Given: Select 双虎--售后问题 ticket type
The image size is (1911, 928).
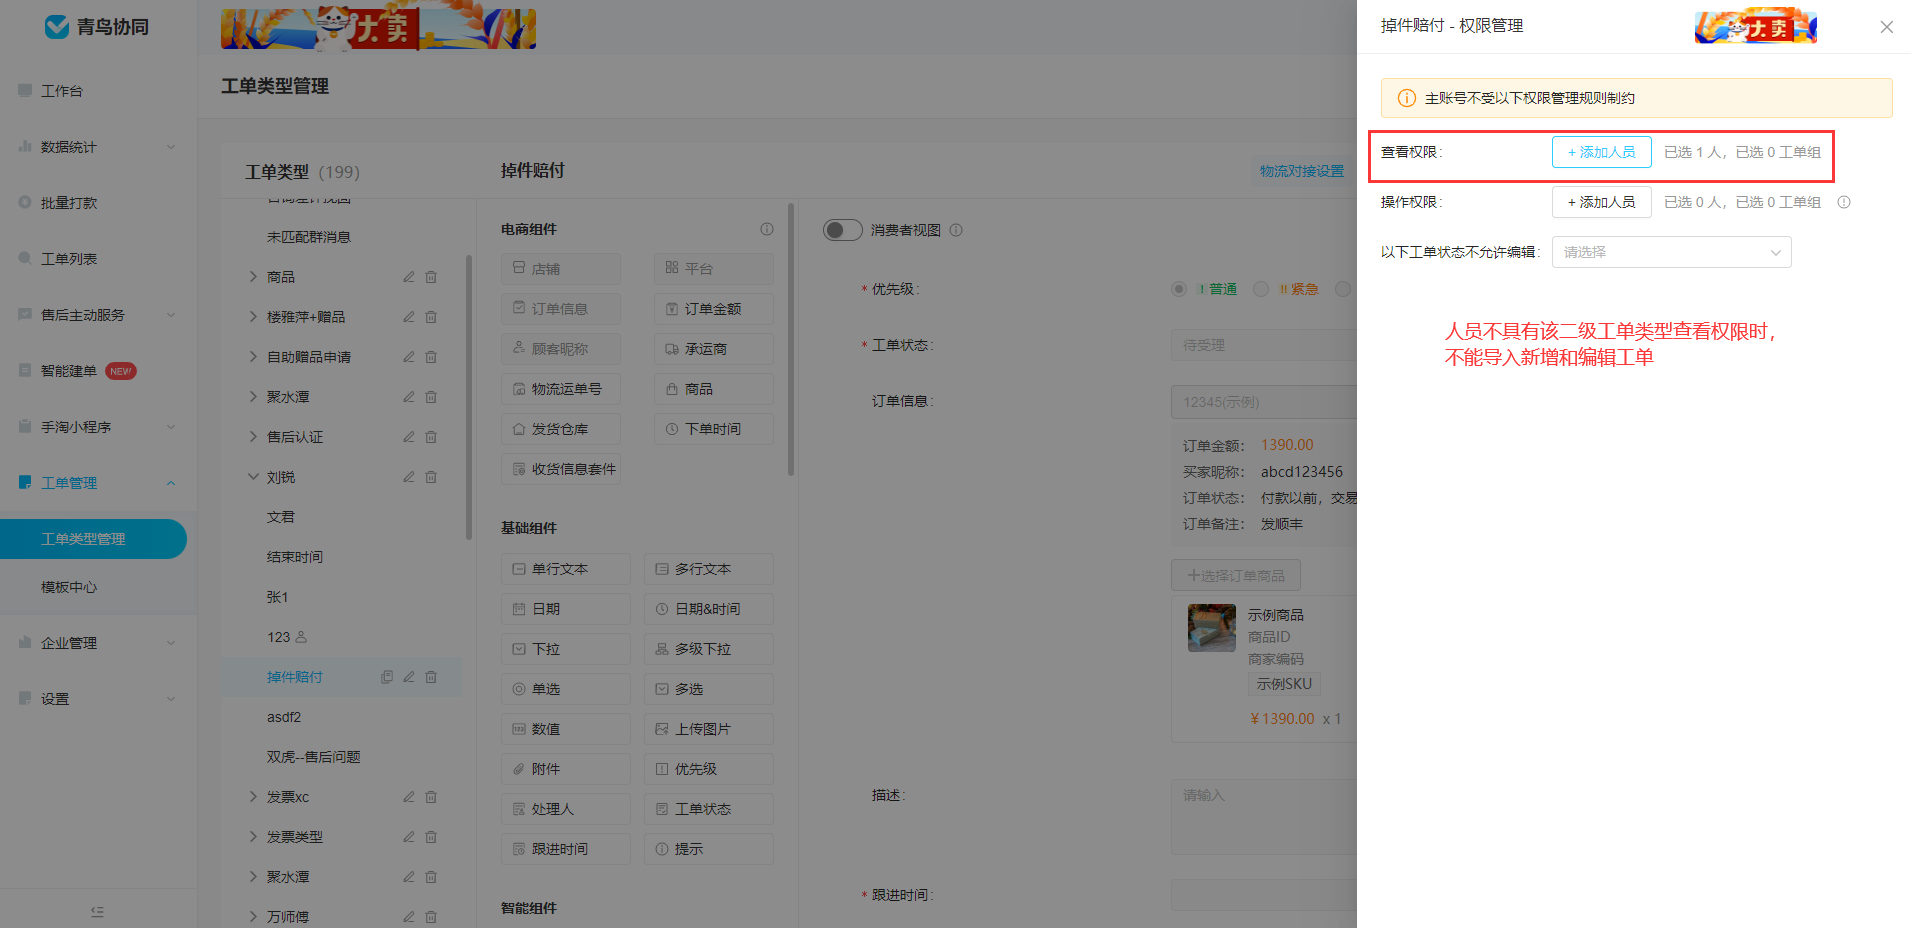Looking at the screenshot, I should coord(314,757).
